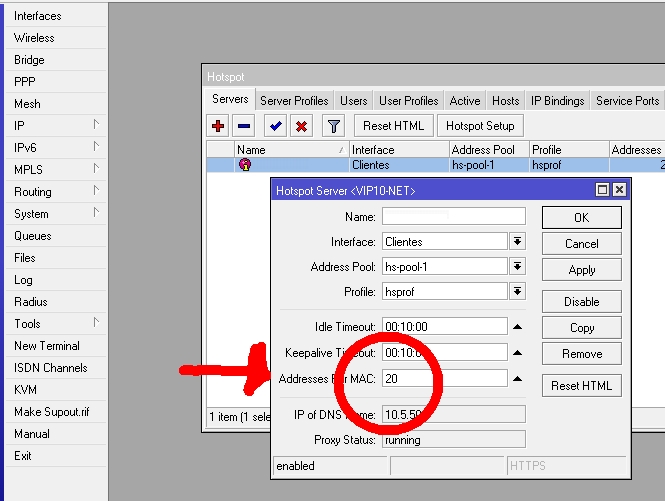Sort by the Name column header
The image size is (665, 501).
[x=291, y=150]
